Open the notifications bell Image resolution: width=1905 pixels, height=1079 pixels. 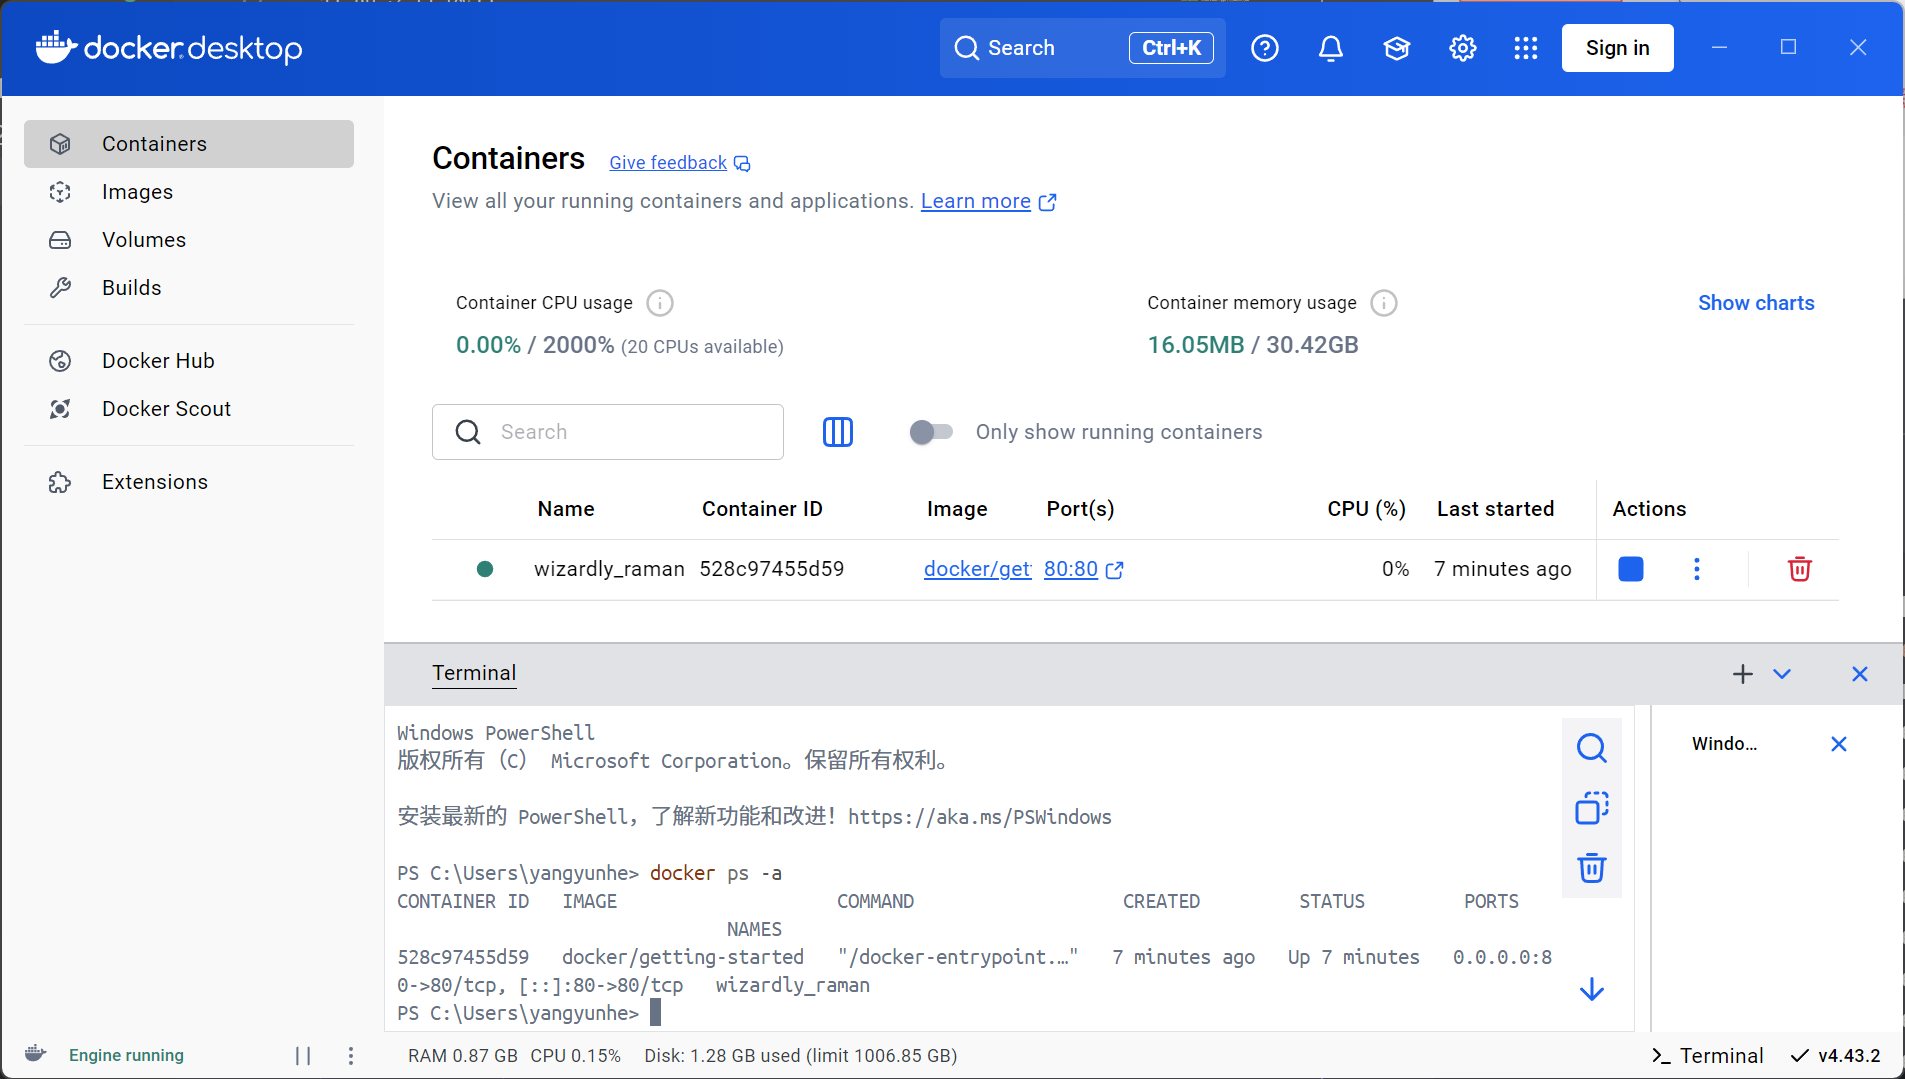tap(1330, 47)
